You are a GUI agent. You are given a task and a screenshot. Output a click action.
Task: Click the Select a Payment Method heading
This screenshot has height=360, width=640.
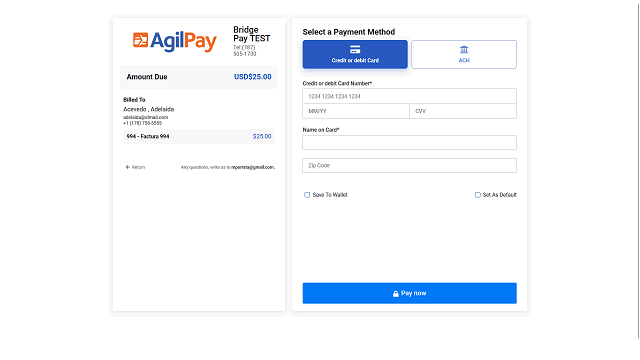click(349, 32)
